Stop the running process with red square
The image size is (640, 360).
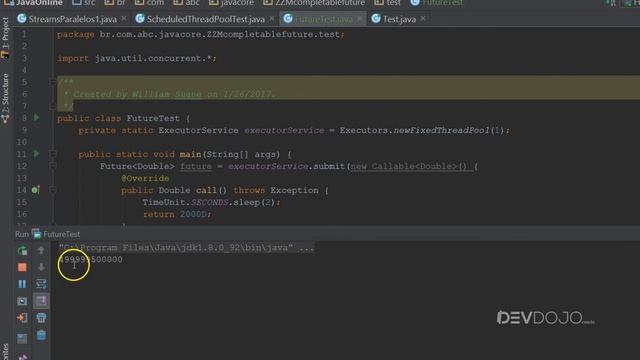(22, 267)
